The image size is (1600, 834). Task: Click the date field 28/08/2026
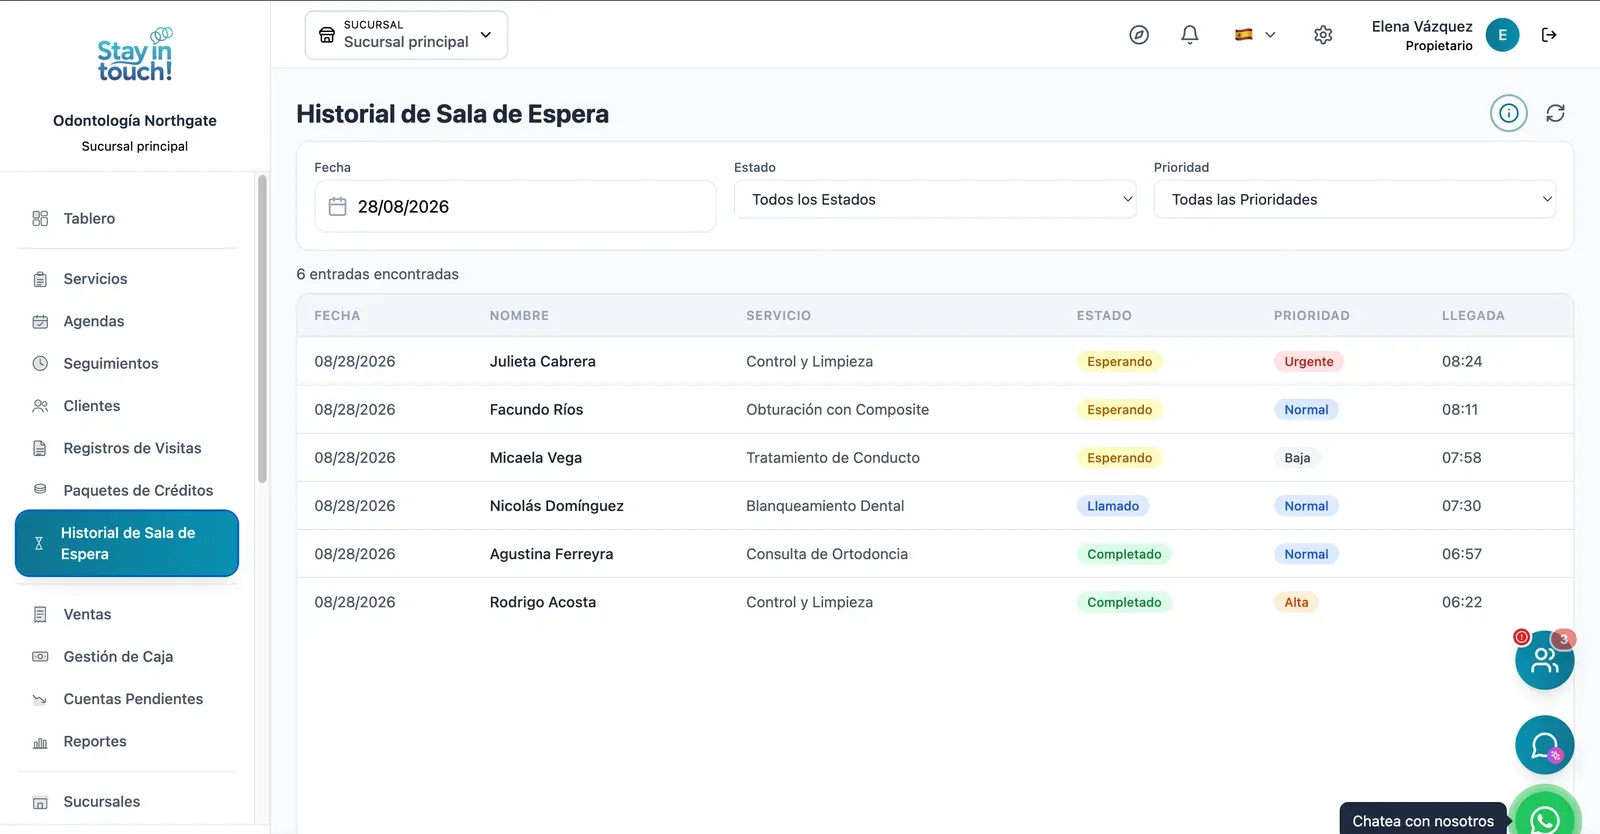pos(515,206)
